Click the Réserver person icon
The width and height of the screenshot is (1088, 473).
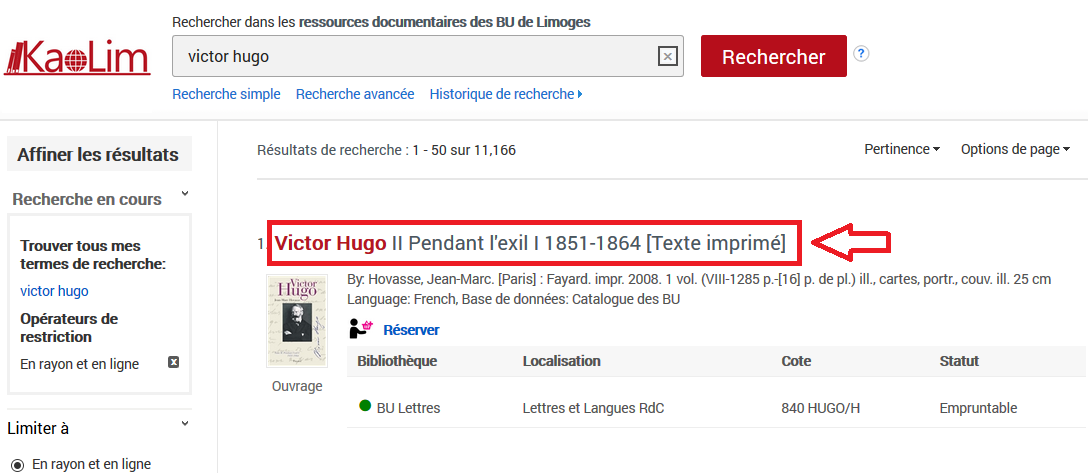point(360,328)
